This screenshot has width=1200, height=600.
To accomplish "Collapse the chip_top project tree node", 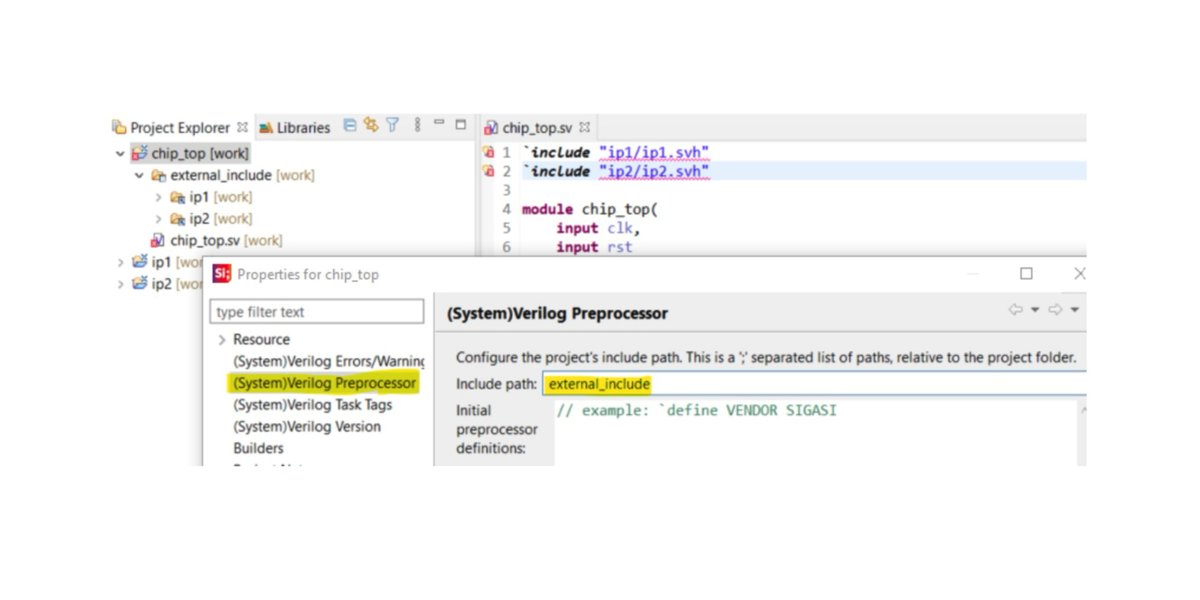I will (x=121, y=154).
